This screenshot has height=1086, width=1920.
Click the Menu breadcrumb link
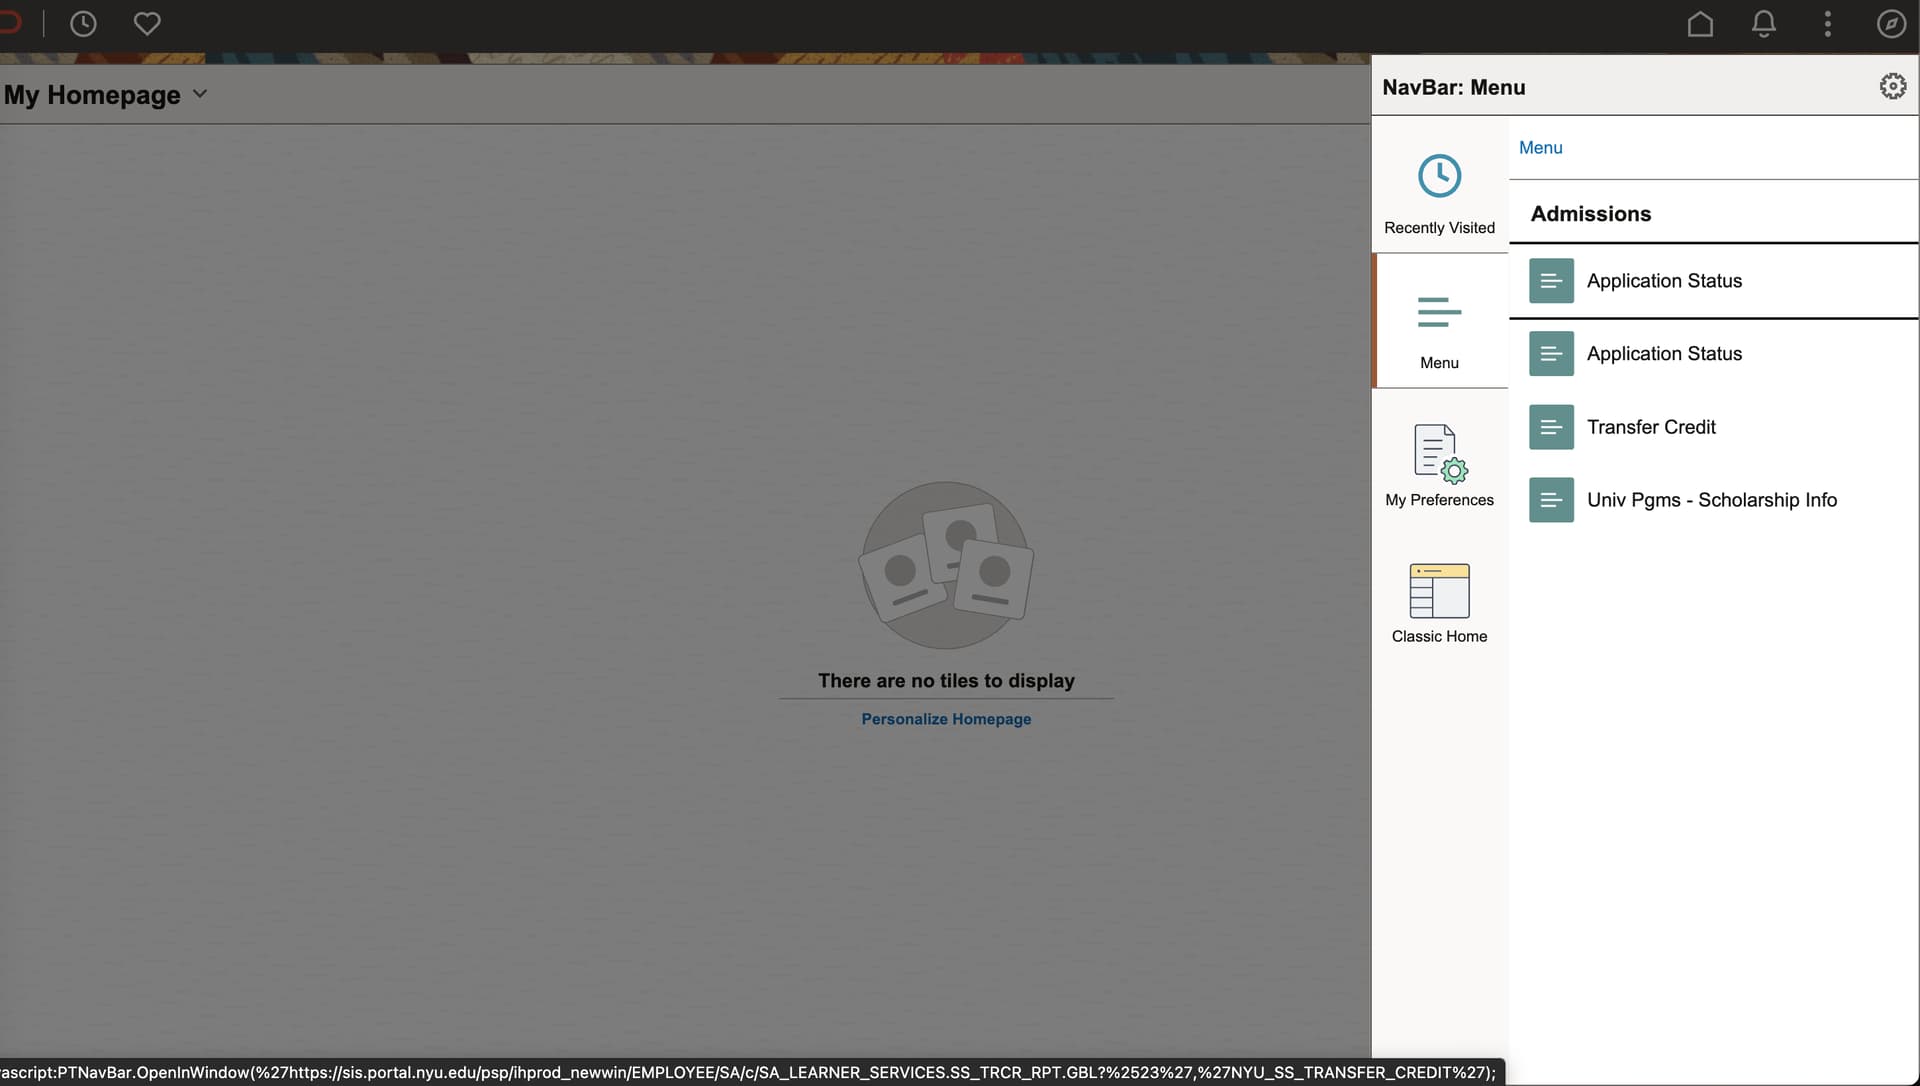point(1540,148)
